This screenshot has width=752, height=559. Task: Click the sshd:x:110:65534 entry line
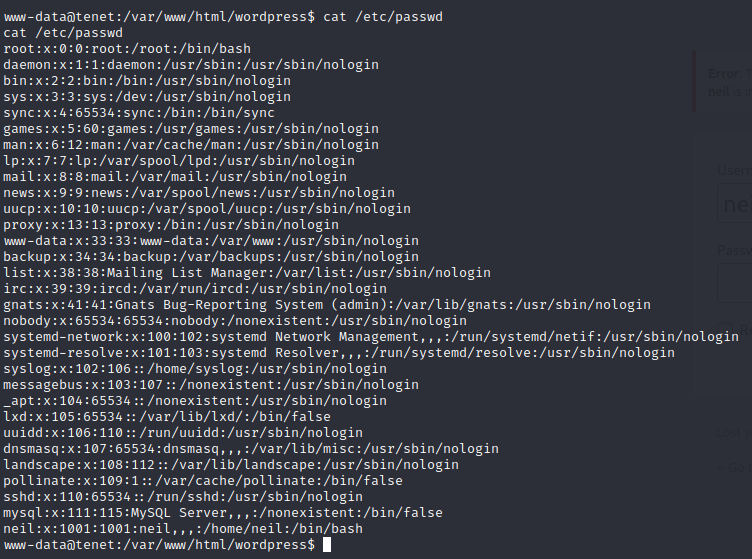(x=183, y=497)
